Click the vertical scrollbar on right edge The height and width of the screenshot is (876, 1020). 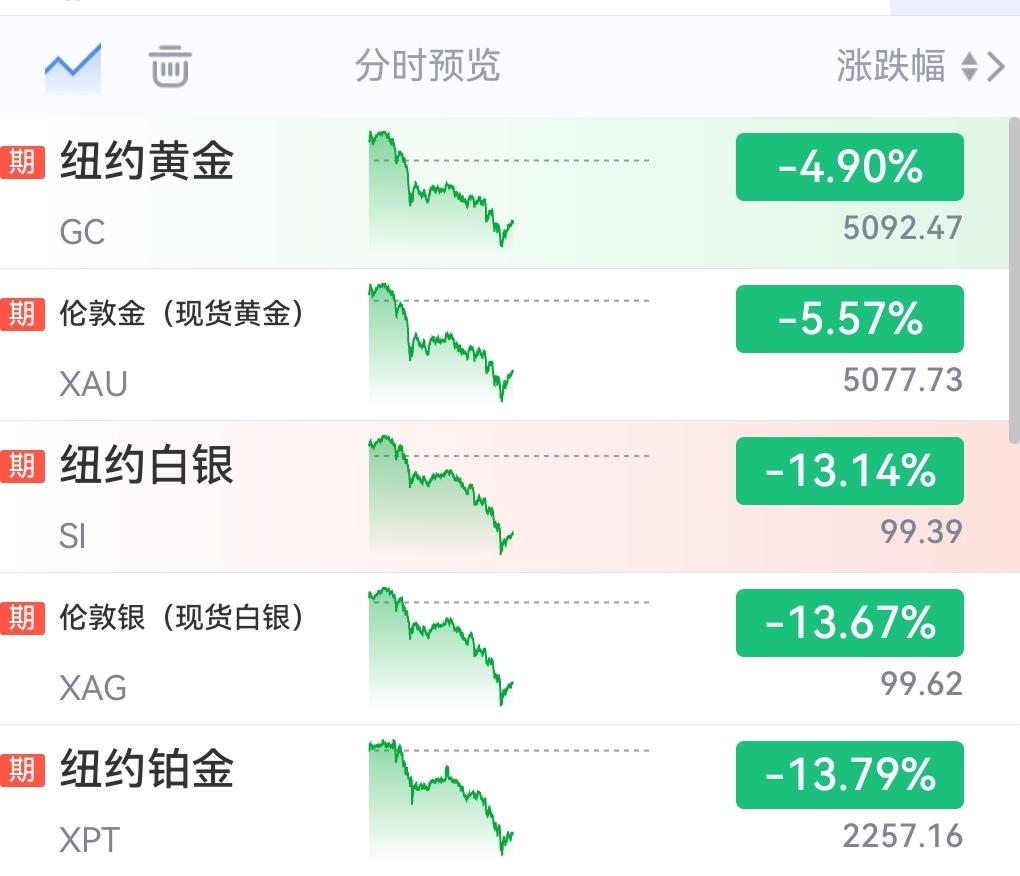click(1014, 280)
